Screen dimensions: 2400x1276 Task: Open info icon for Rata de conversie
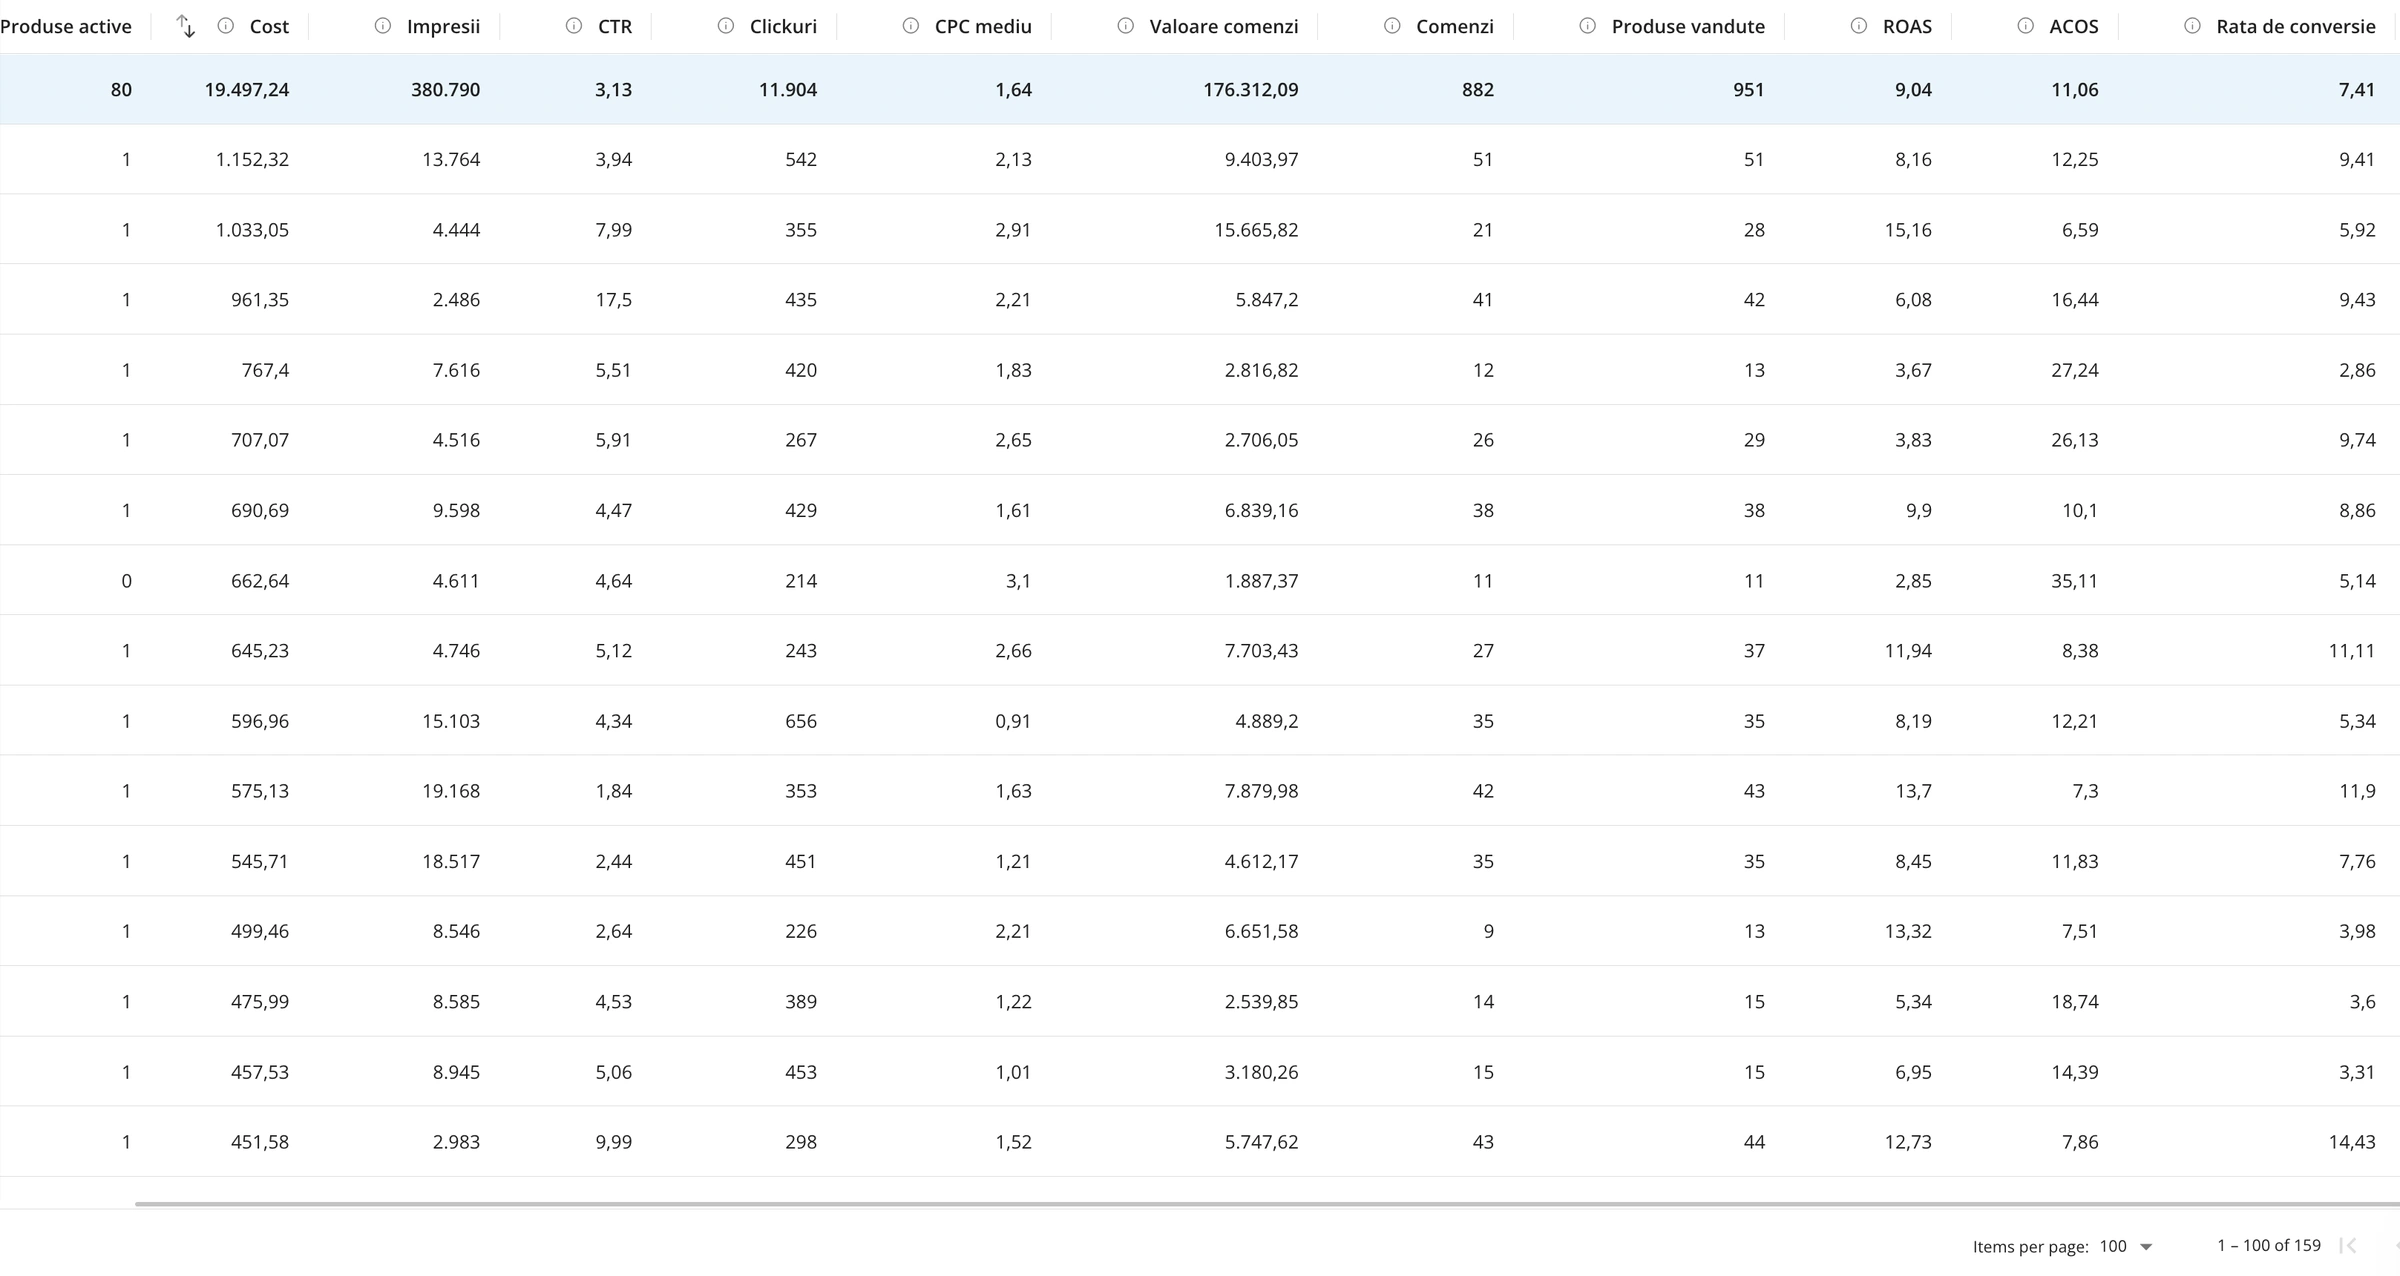[x=2193, y=26]
